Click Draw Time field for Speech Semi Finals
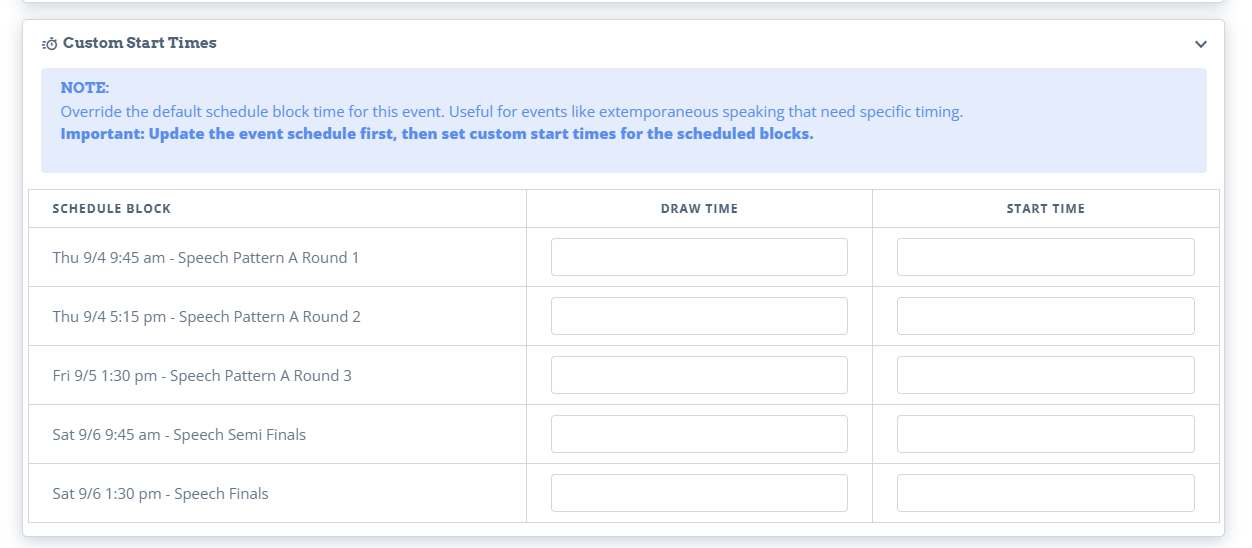Viewport: 1252px width, 548px height. (699, 434)
